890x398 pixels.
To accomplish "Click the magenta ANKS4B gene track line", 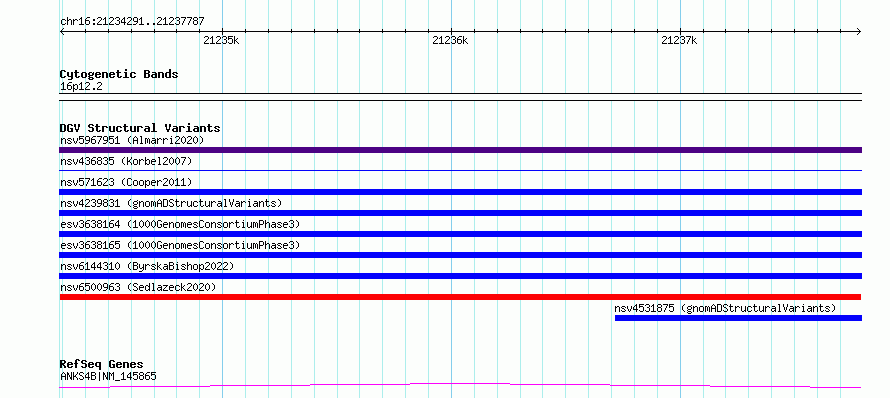I will click(x=460, y=386).
